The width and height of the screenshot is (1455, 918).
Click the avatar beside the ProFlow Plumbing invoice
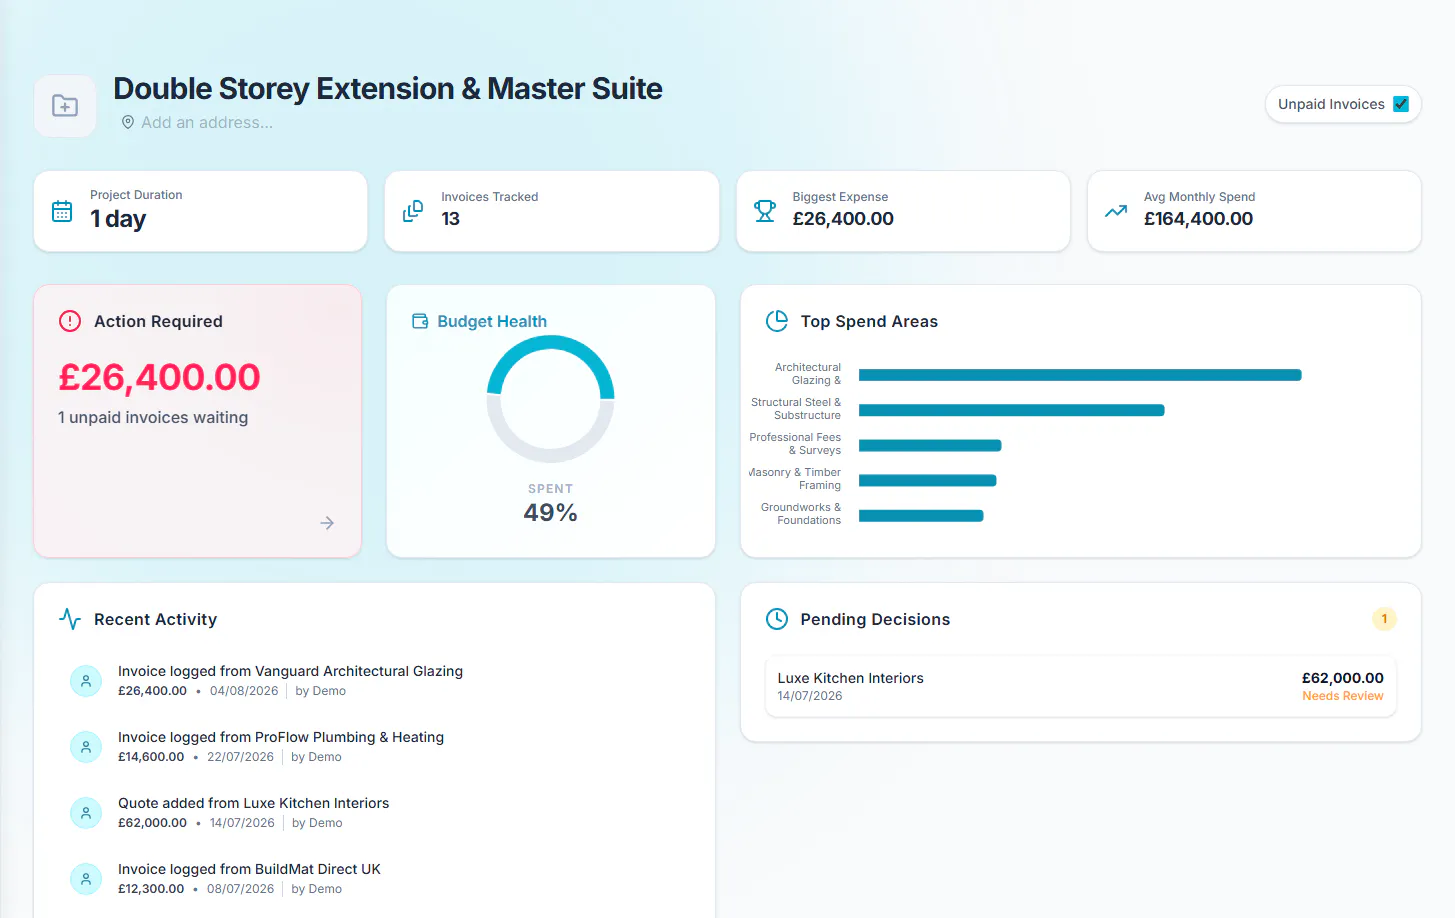86,747
